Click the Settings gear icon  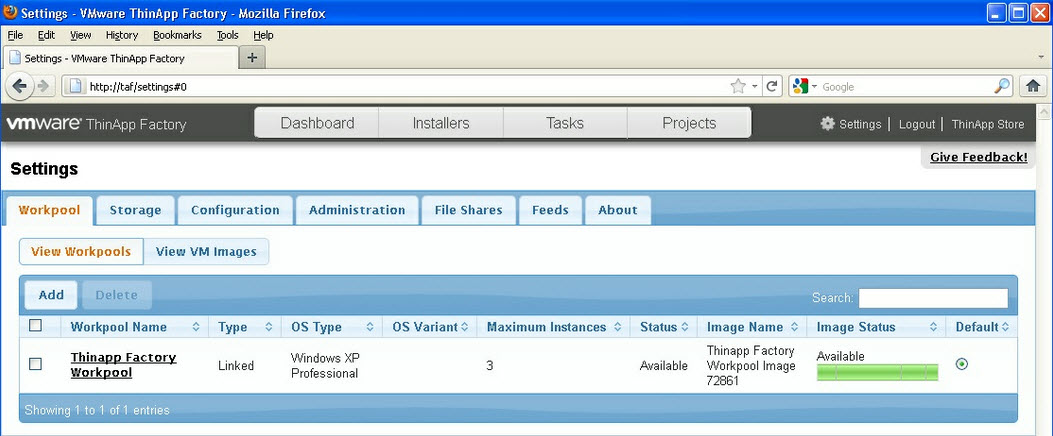pos(827,124)
